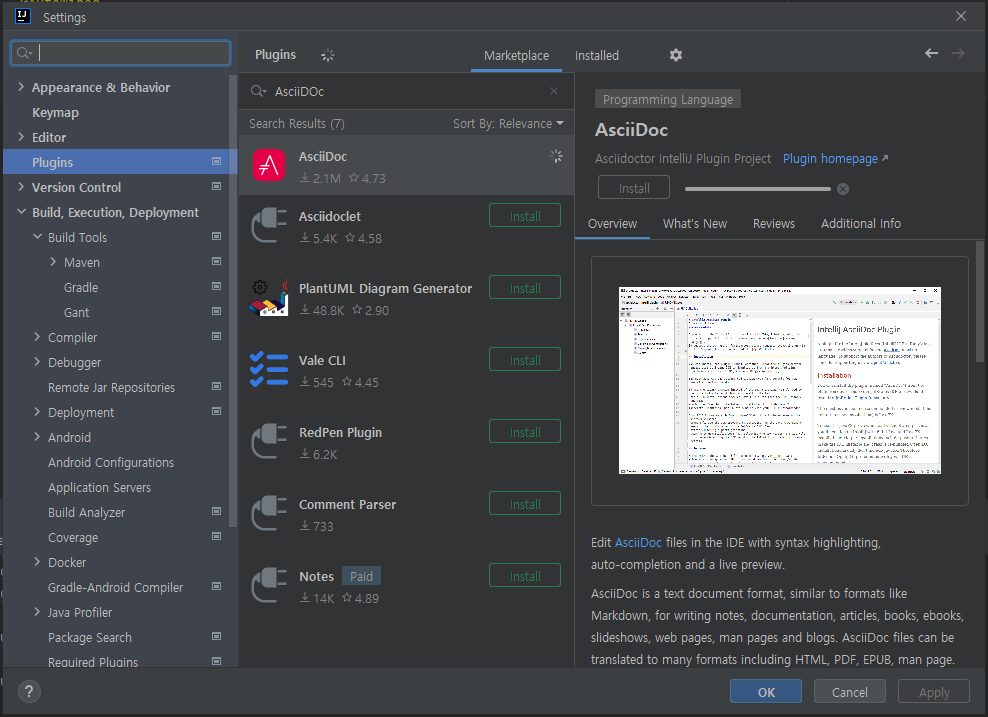The height and width of the screenshot is (717, 988).
Task: Switch to the Installed tab
Action: (597, 55)
